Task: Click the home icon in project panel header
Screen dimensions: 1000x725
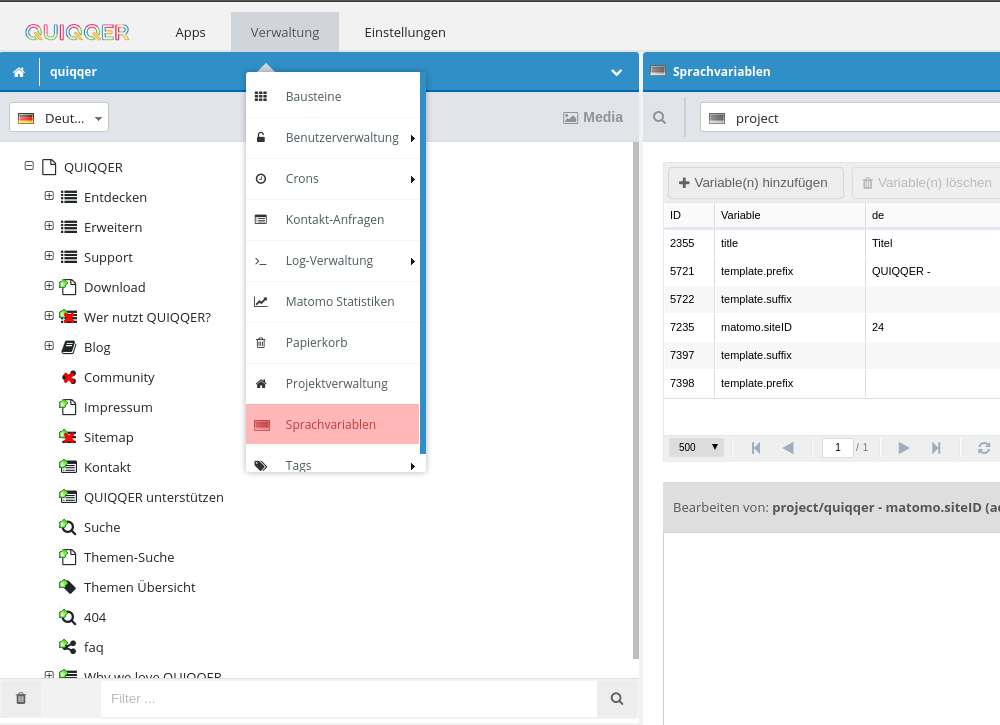Action: coord(19,72)
